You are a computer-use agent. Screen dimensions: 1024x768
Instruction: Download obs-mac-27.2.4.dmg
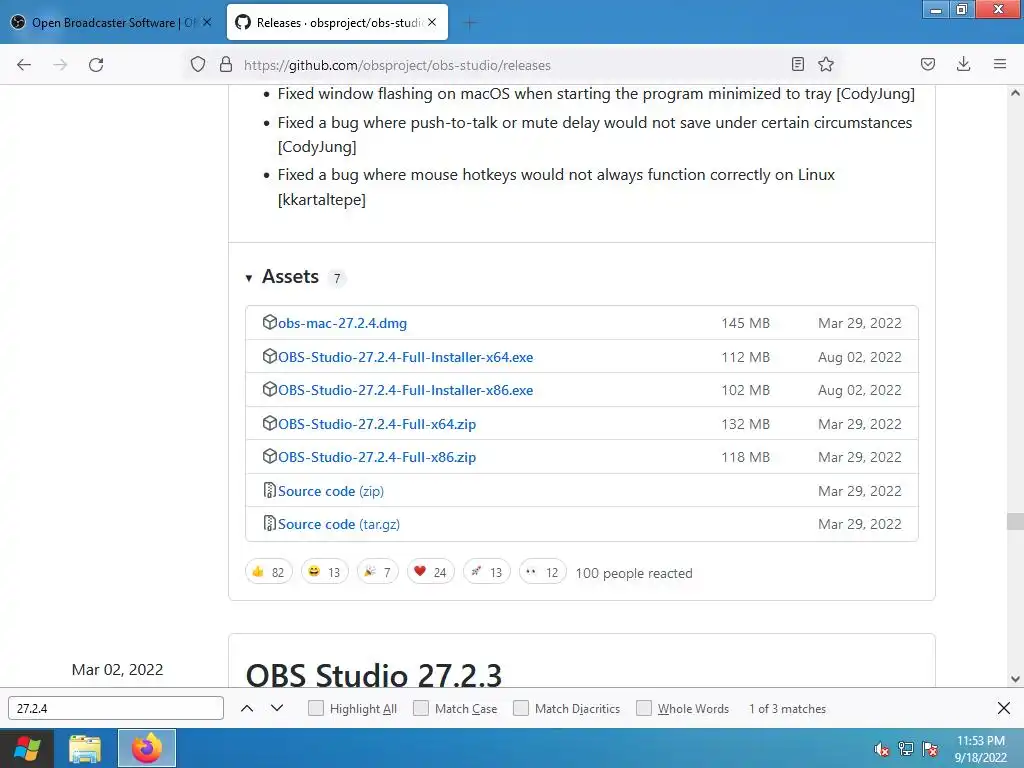pos(342,323)
